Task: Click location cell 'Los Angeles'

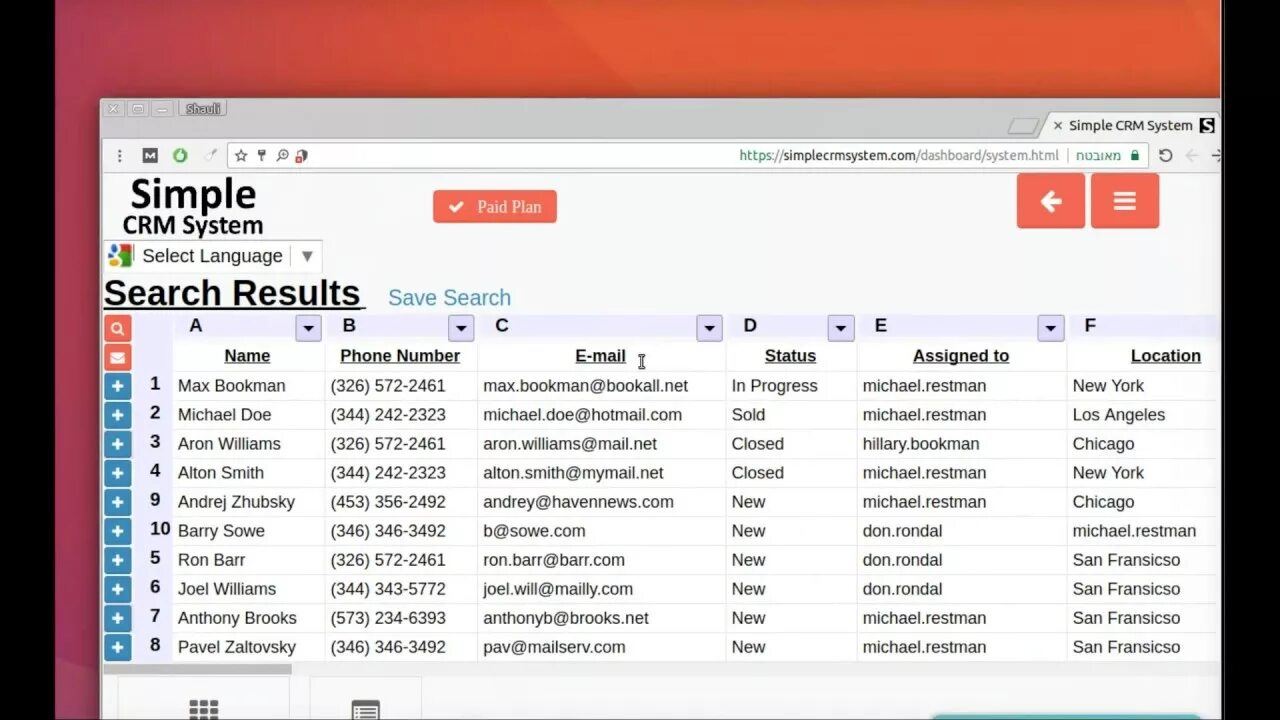Action: [x=1119, y=415]
